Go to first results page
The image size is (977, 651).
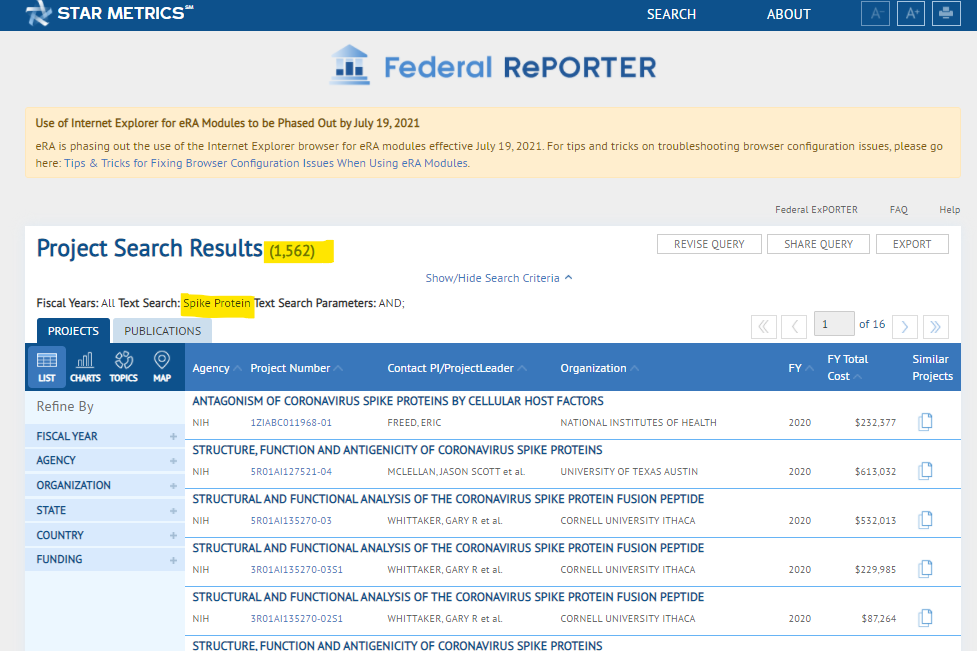pos(763,326)
